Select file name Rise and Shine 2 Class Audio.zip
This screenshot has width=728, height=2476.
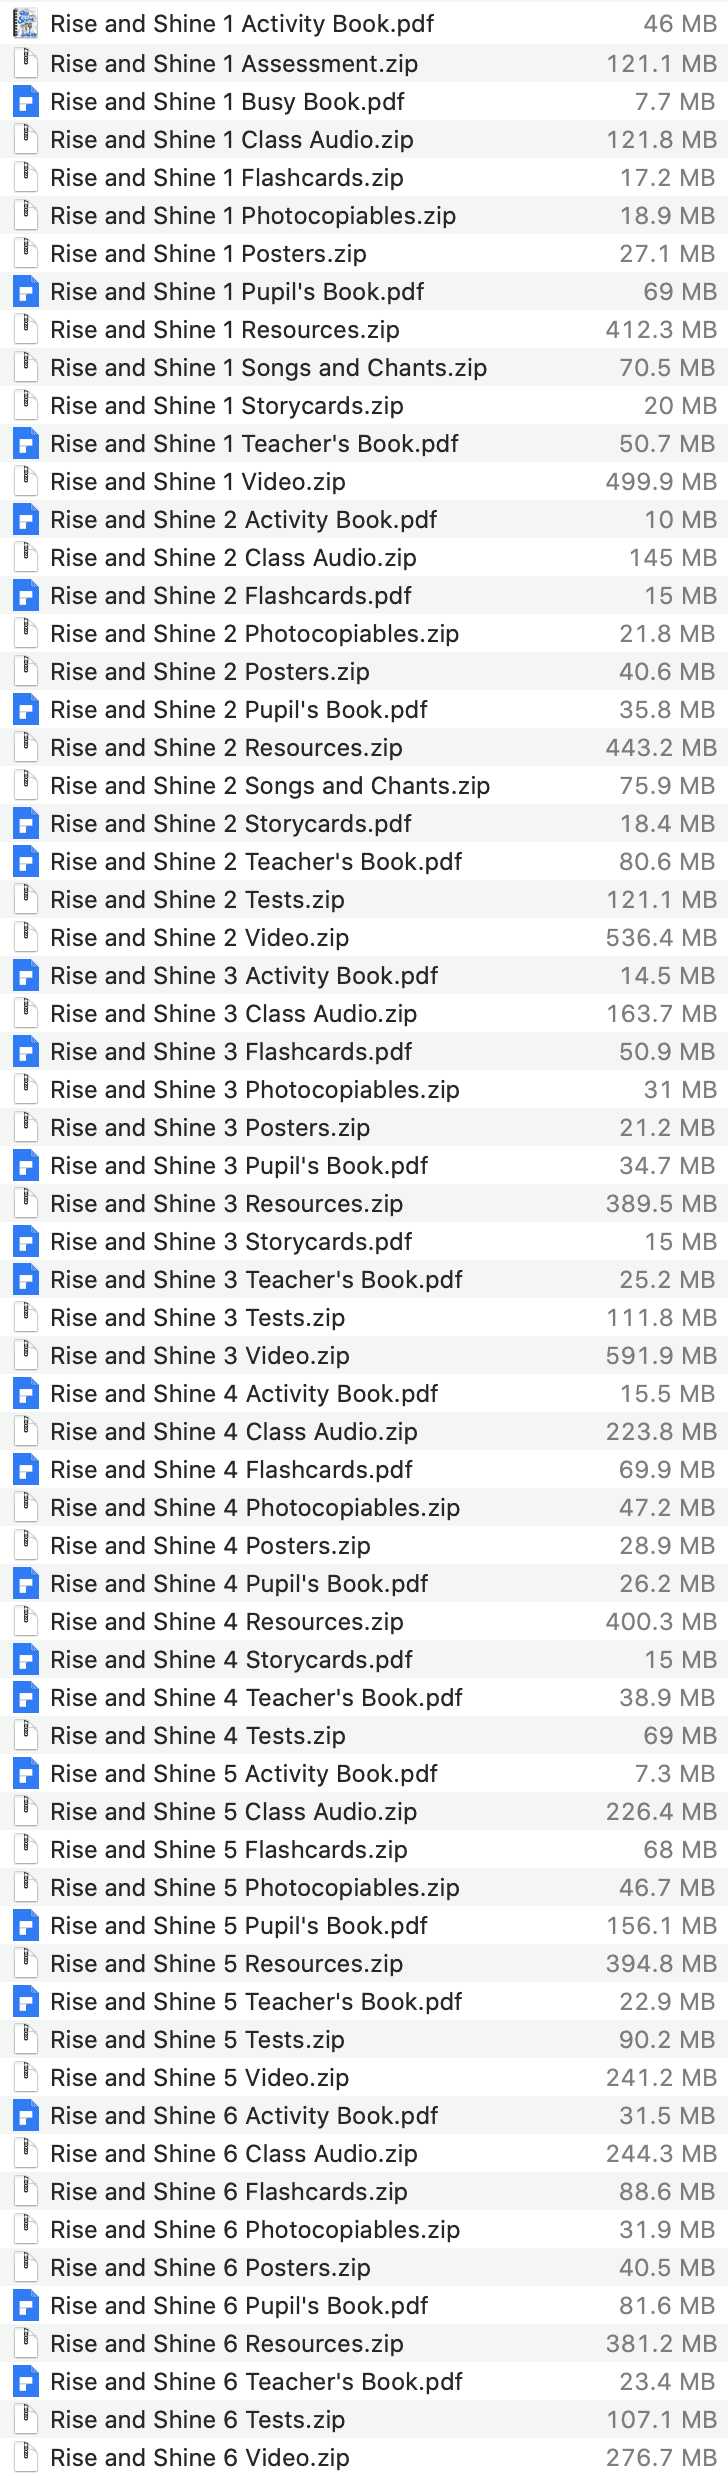pyautogui.click(x=233, y=558)
